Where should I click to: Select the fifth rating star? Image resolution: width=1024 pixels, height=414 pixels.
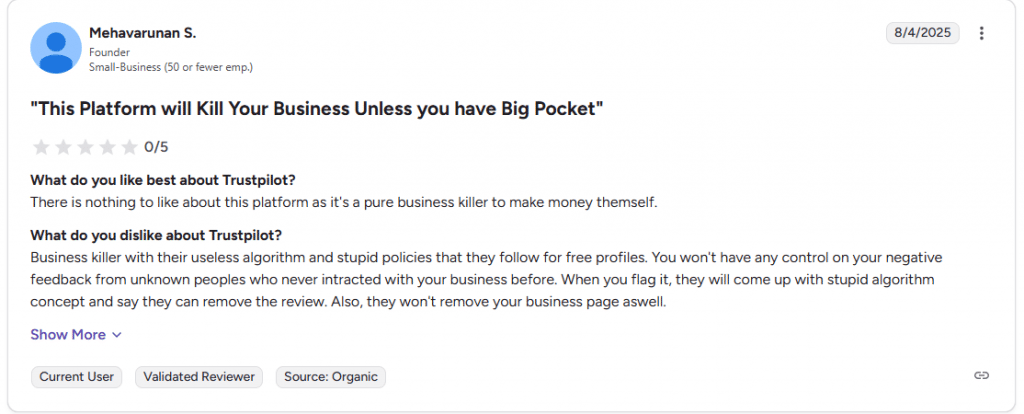pyautogui.click(x=129, y=147)
